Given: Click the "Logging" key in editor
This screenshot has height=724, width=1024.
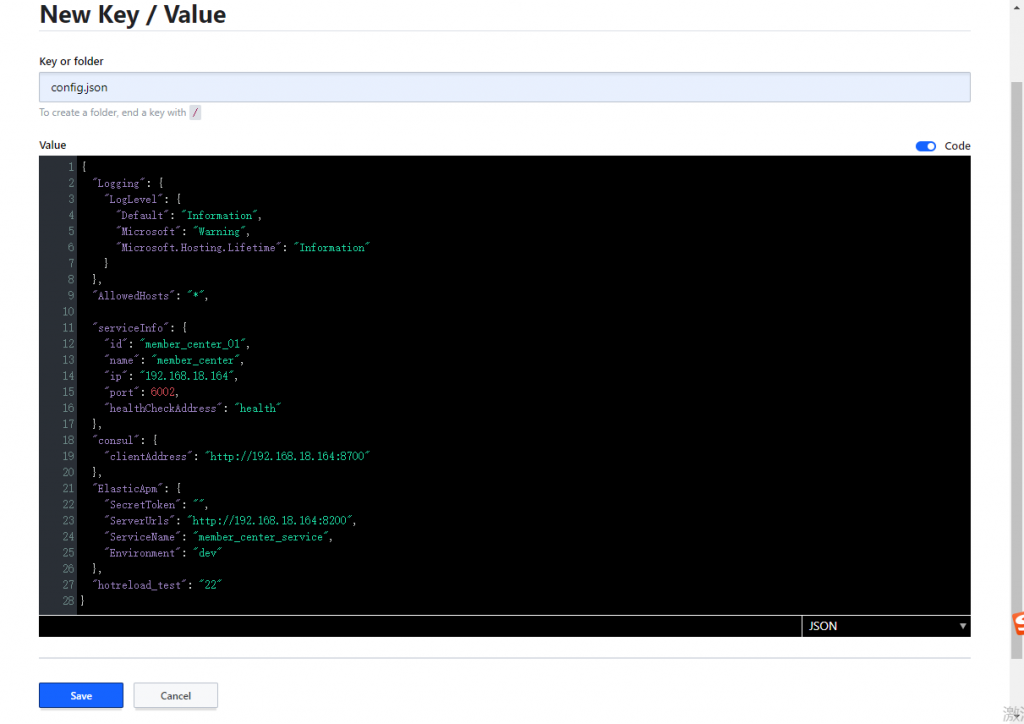Looking at the screenshot, I should 118,183.
